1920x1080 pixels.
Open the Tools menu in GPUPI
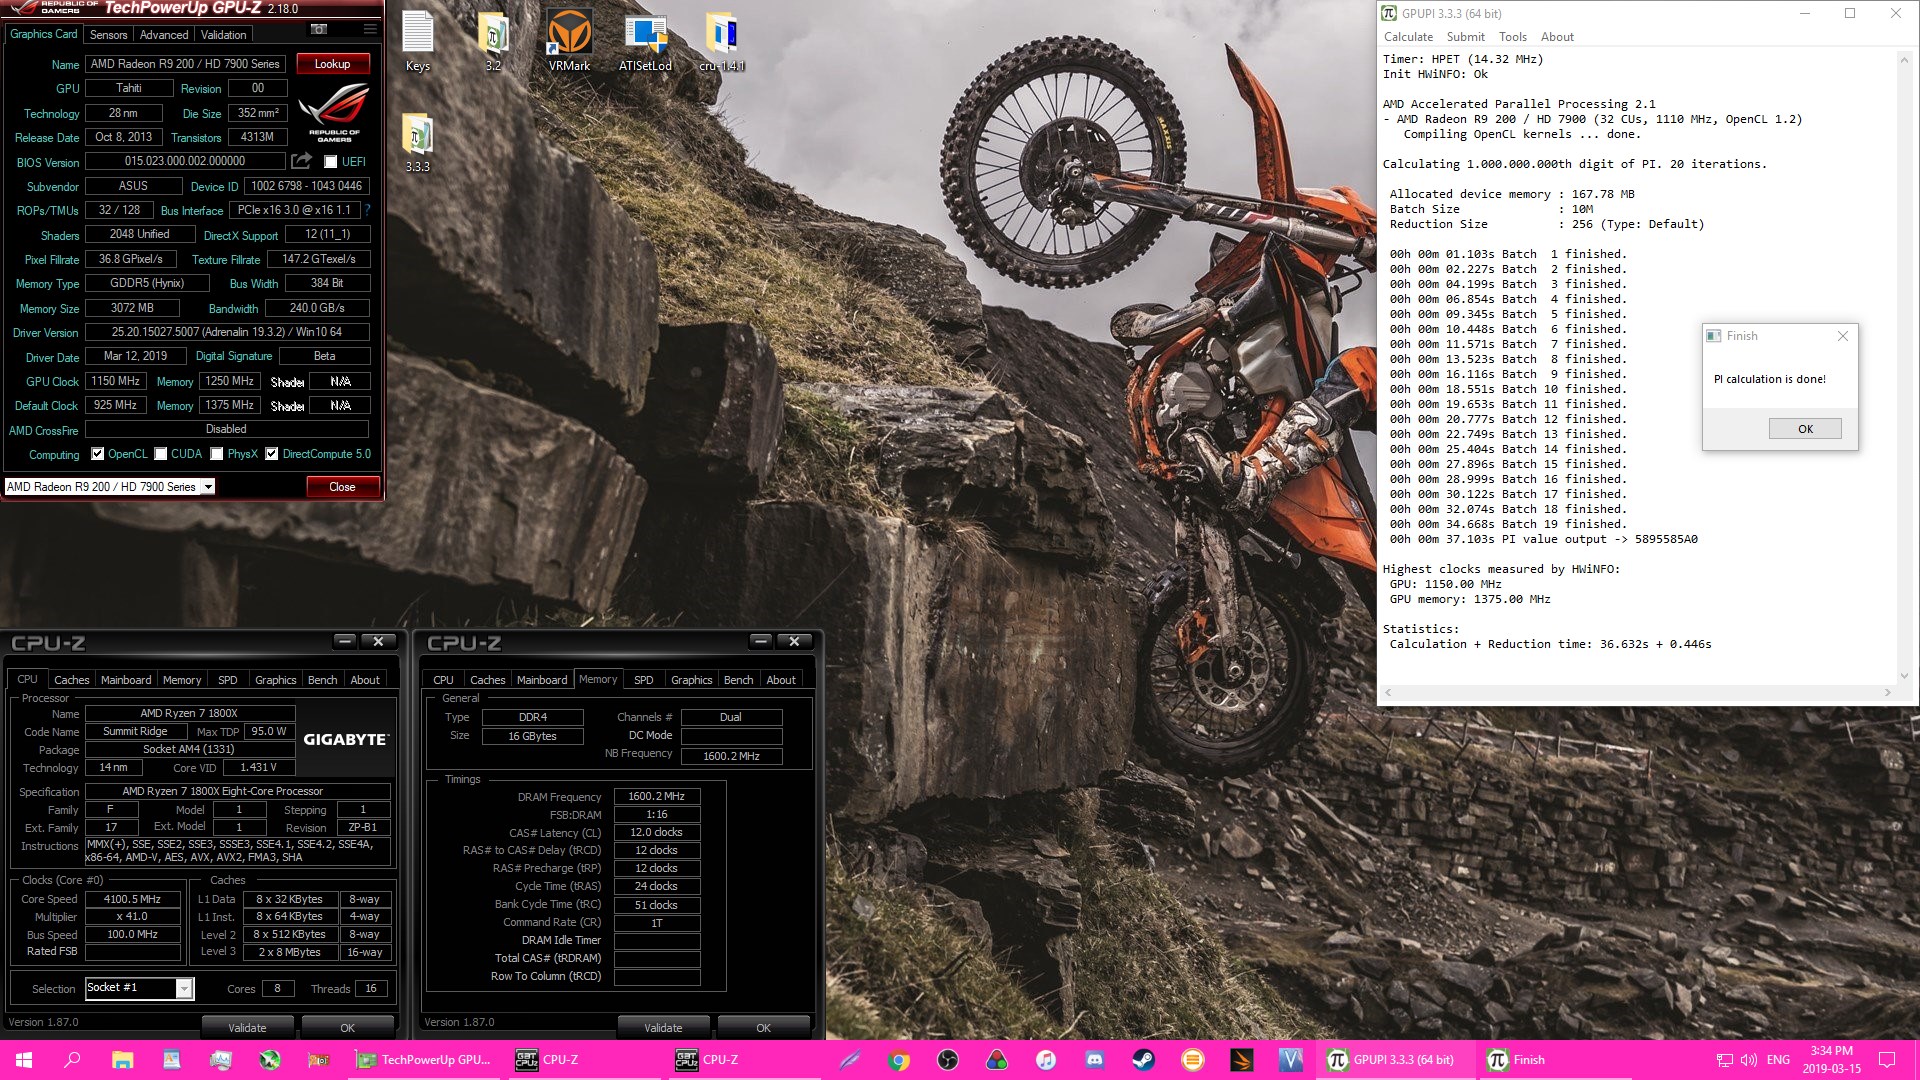point(1512,37)
